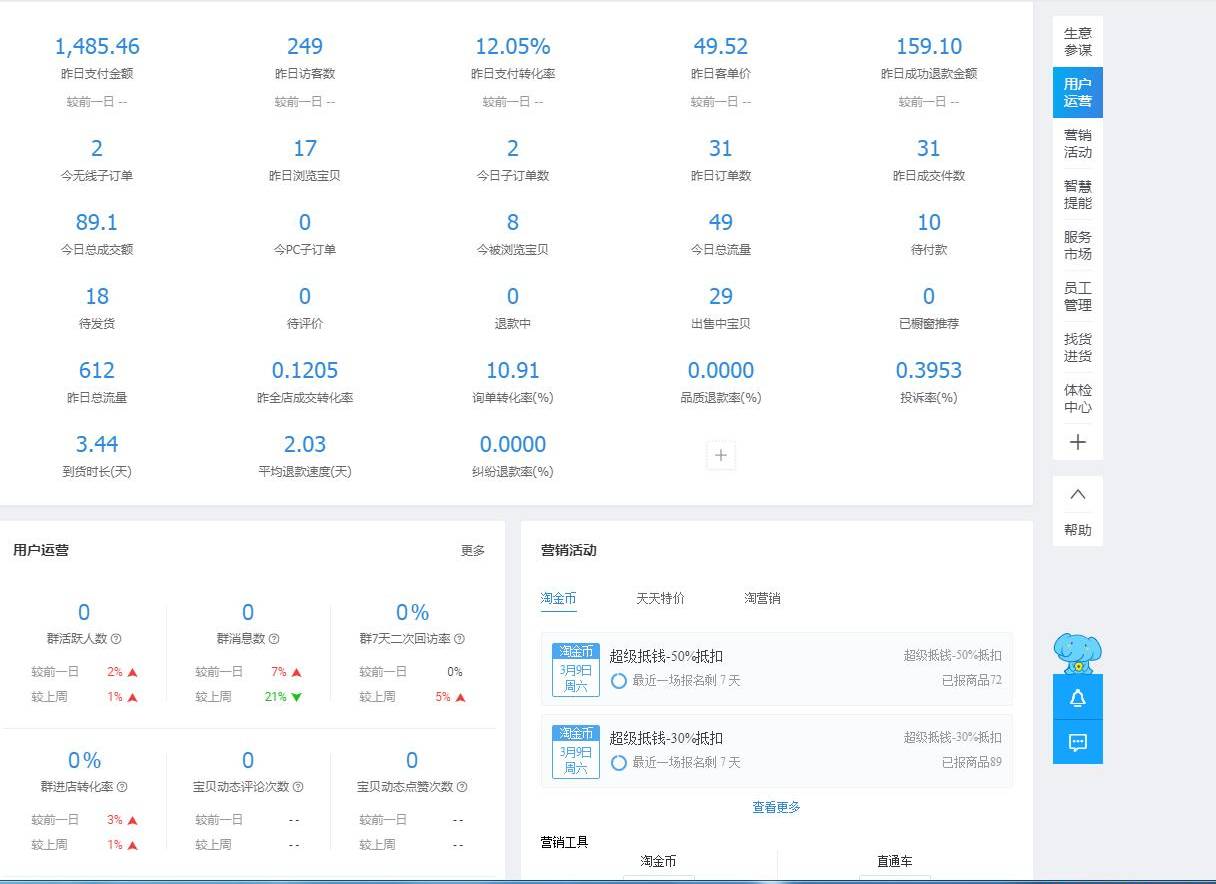Open the 帮助 help link
The image size is (1216, 884).
pyautogui.click(x=1078, y=530)
